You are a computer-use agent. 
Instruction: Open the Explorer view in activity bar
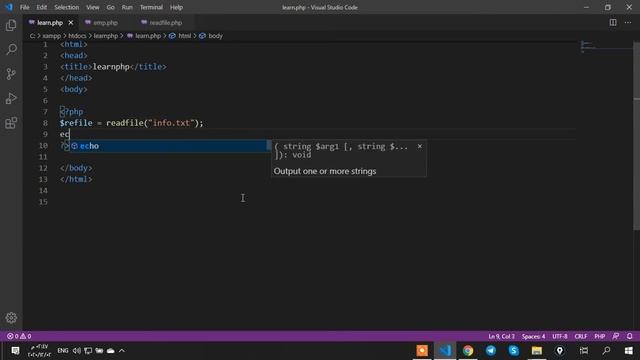[x=11, y=25]
